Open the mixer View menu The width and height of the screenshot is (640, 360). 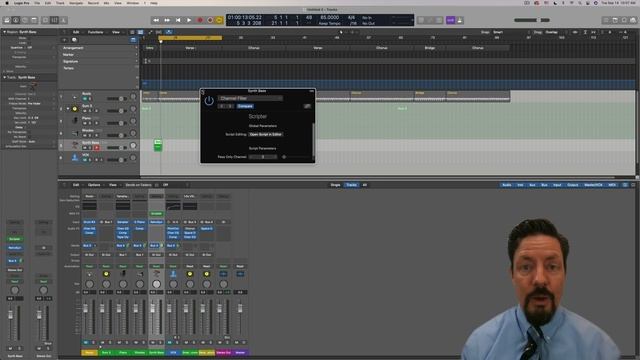(x=113, y=185)
